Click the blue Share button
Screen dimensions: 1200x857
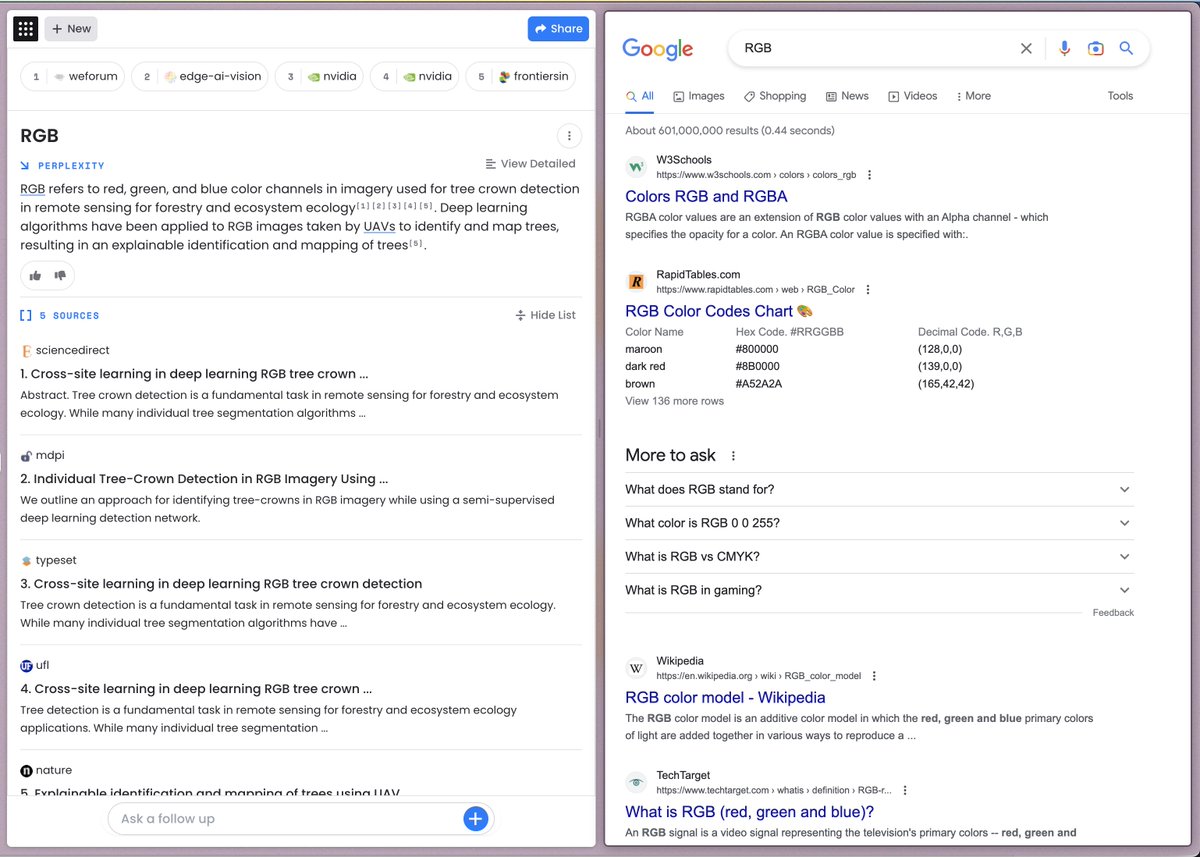pyautogui.click(x=558, y=29)
